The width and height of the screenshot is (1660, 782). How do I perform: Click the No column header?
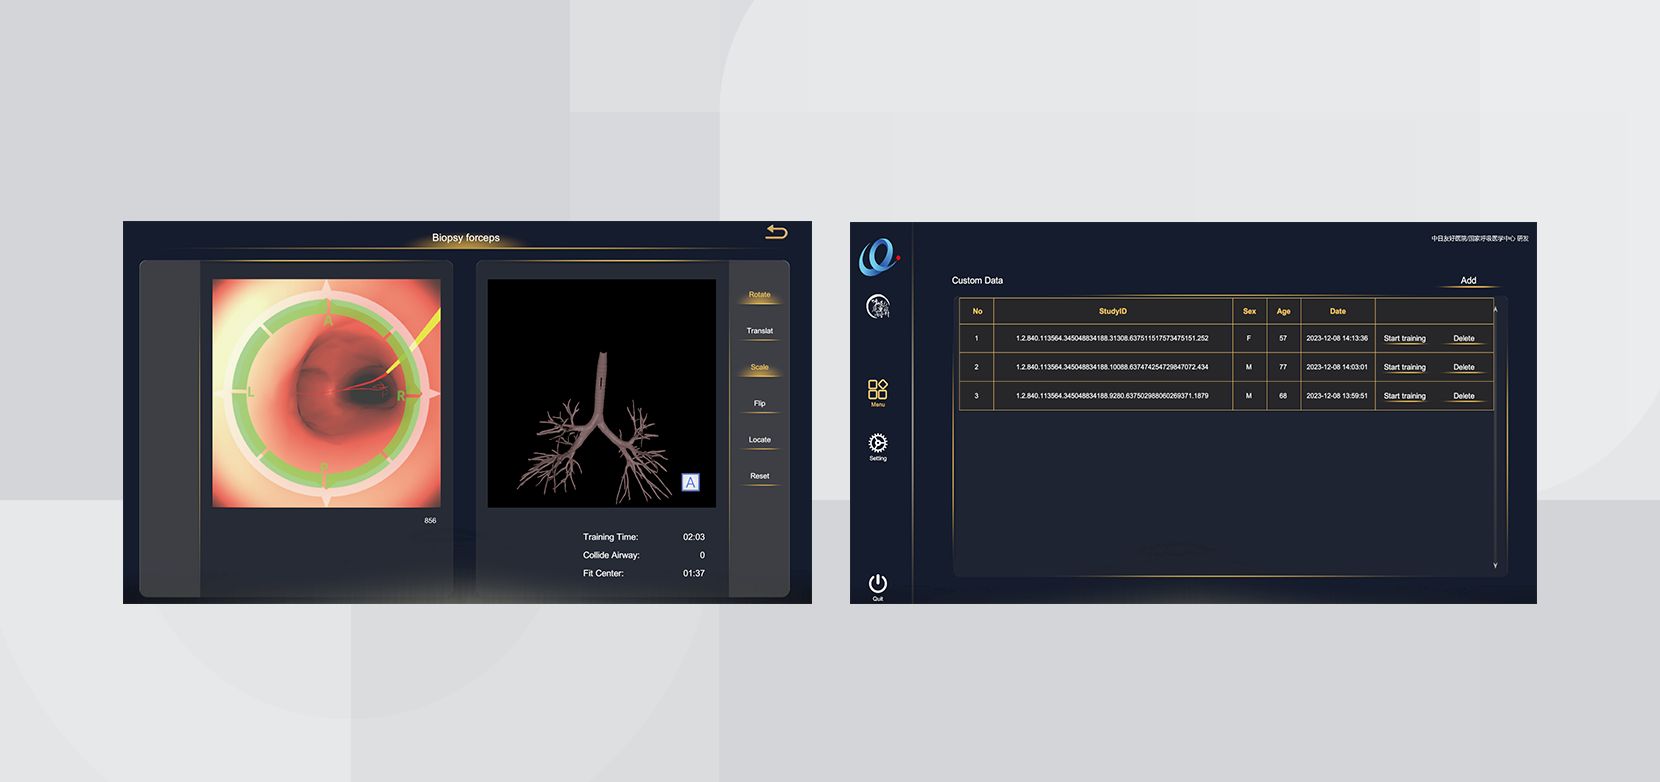click(977, 311)
